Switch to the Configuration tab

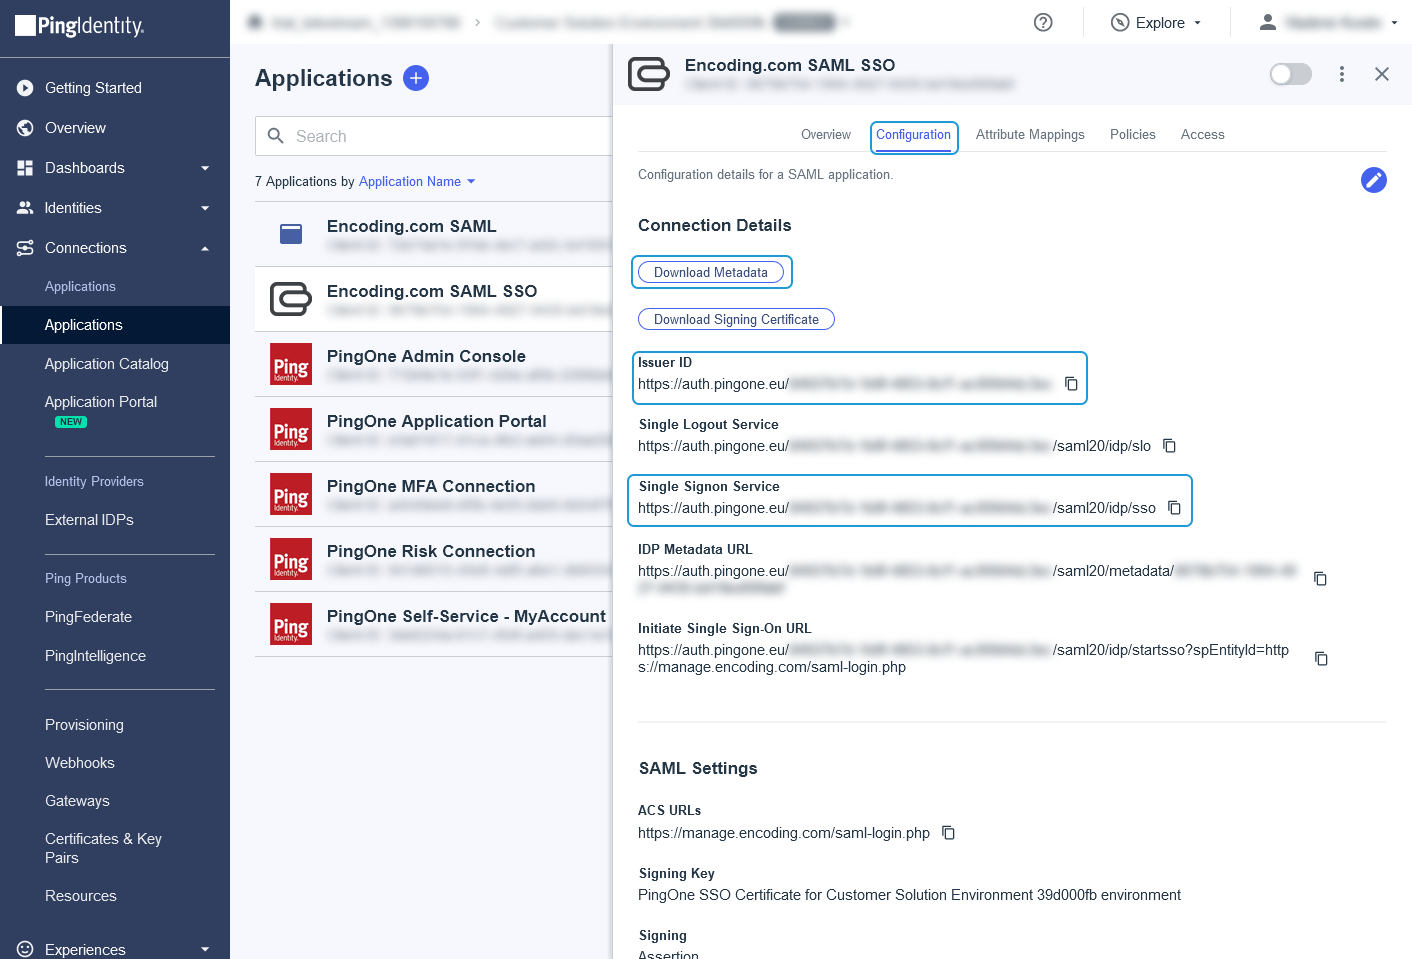[914, 135]
